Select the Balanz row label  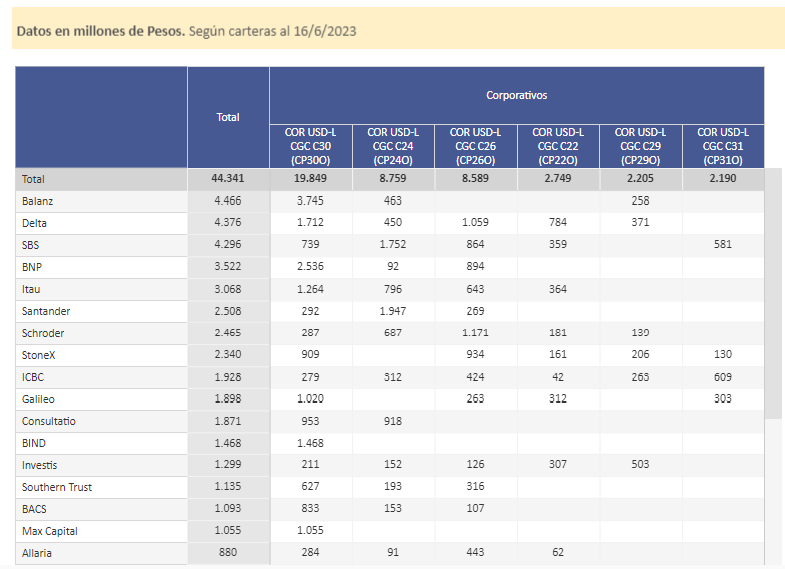click(39, 201)
